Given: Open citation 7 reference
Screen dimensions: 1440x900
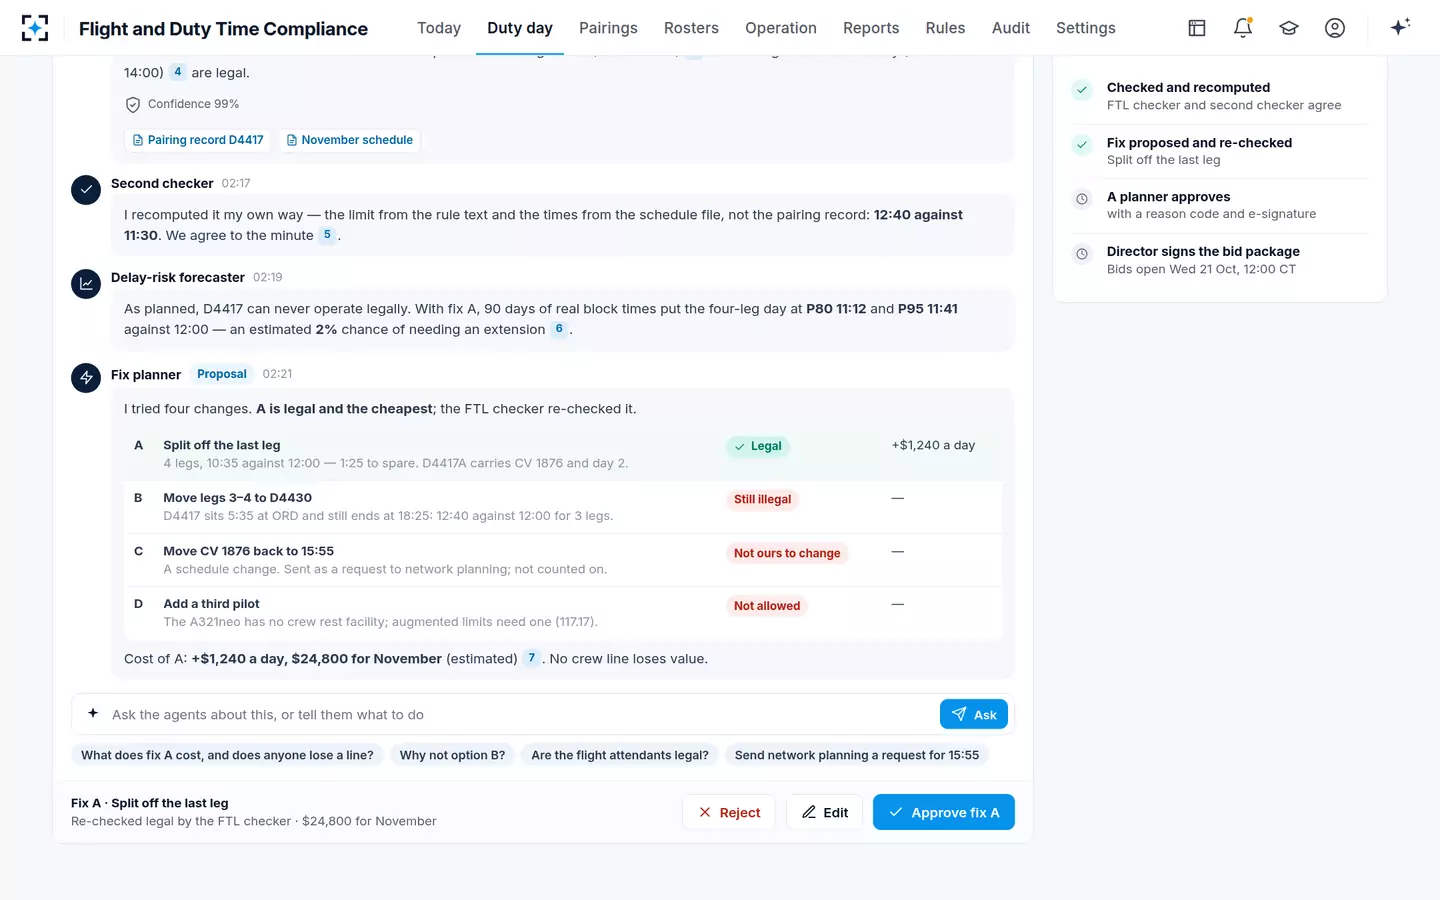Looking at the screenshot, I should pos(532,658).
